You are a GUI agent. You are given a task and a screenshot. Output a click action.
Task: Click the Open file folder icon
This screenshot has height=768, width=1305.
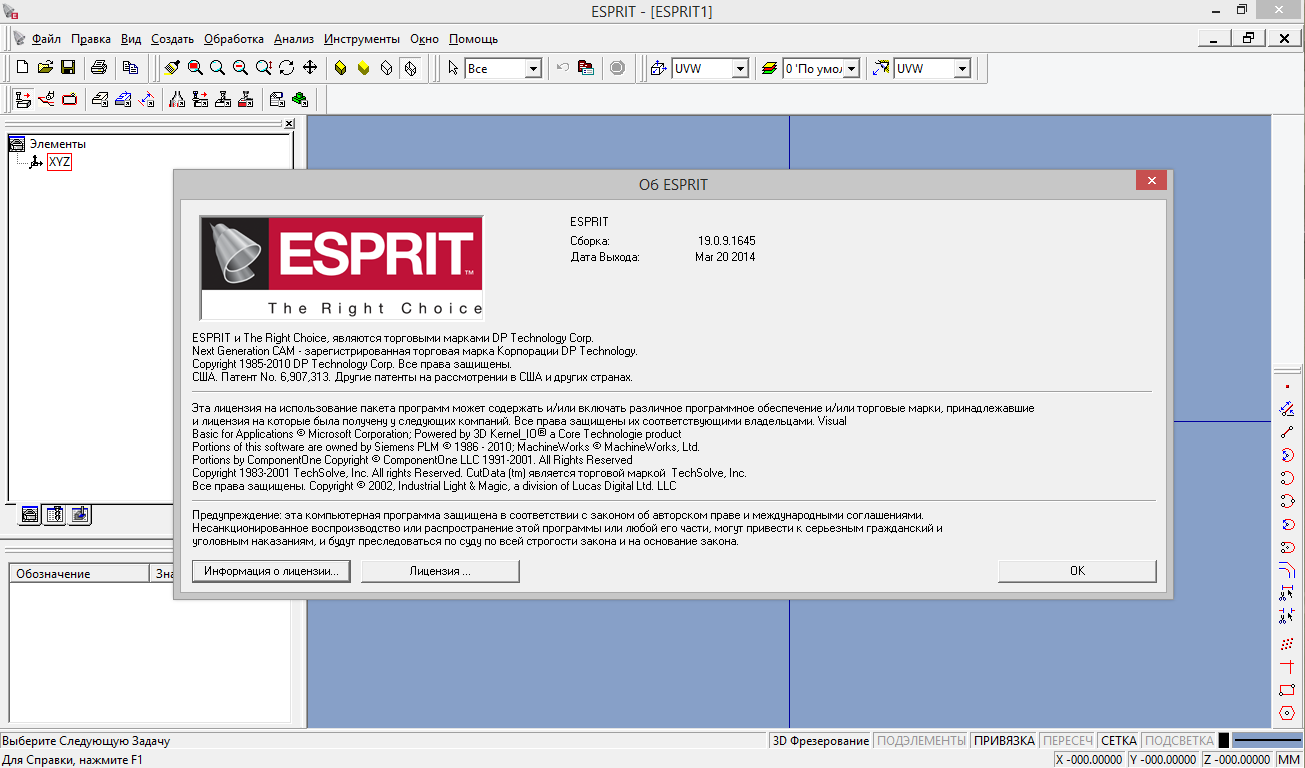[45, 68]
